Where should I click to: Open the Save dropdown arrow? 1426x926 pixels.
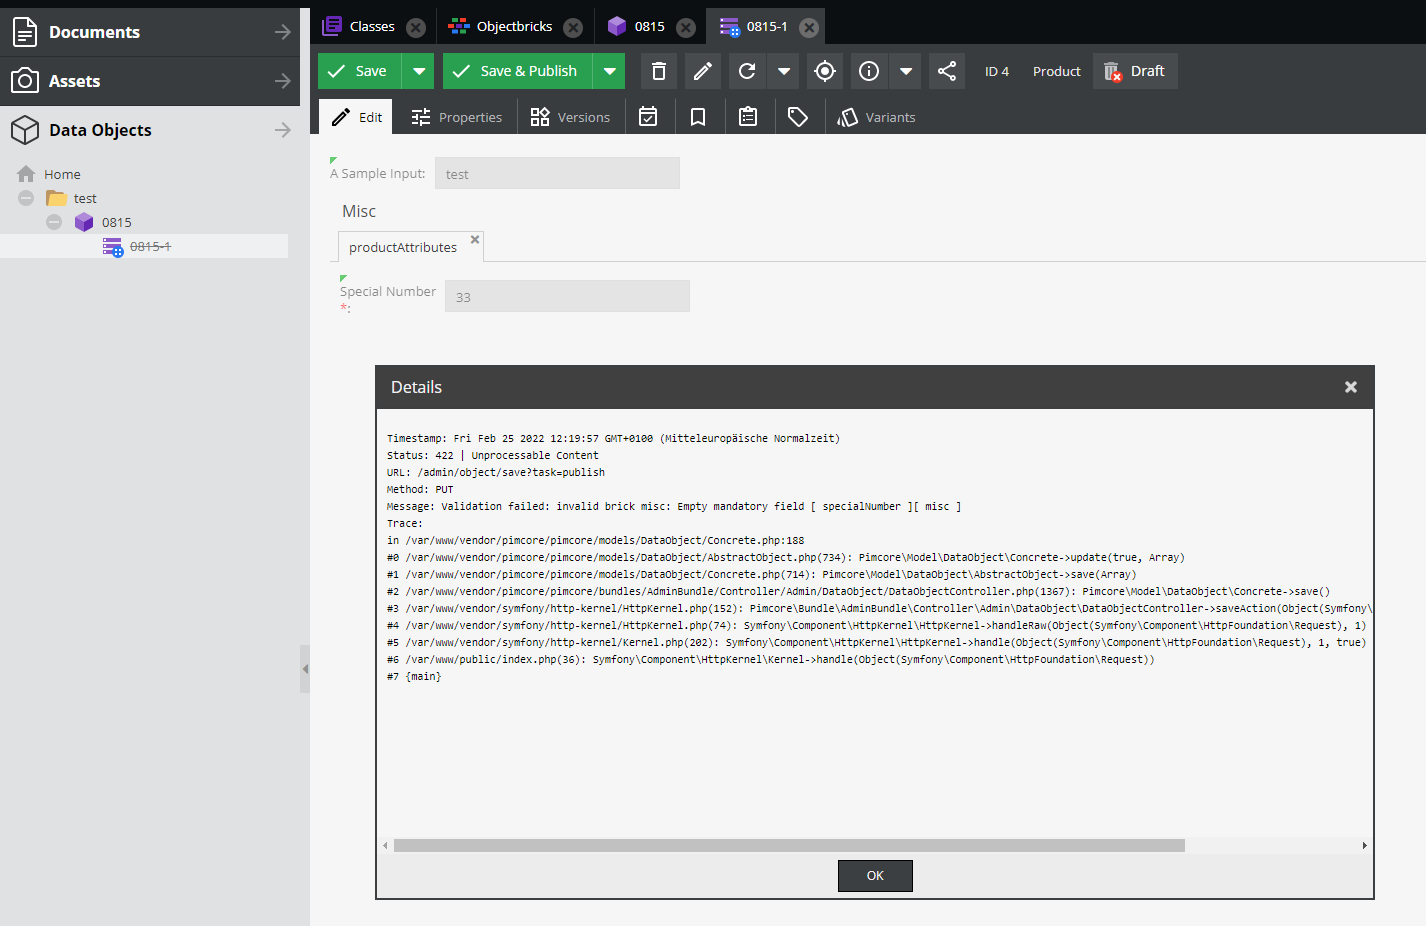point(418,71)
